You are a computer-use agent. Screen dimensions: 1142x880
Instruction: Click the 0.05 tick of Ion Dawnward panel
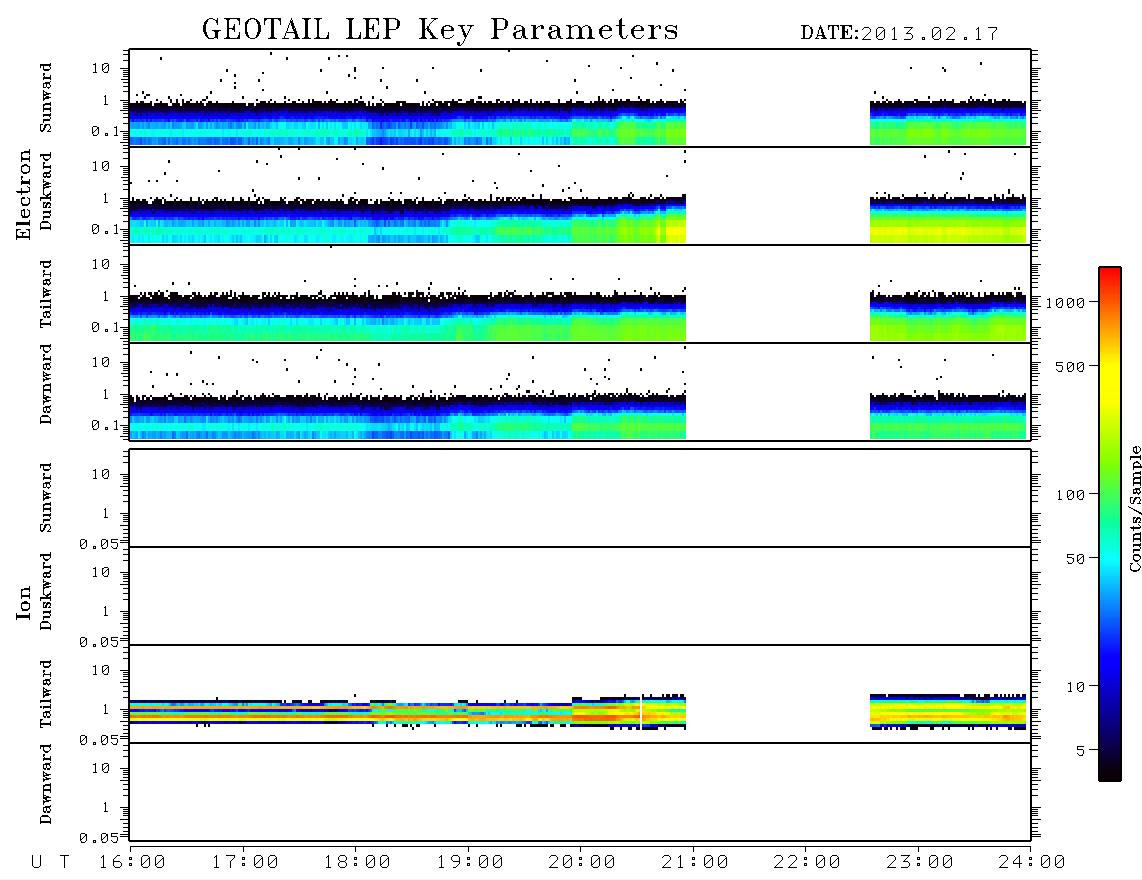(x=98, y=838)
